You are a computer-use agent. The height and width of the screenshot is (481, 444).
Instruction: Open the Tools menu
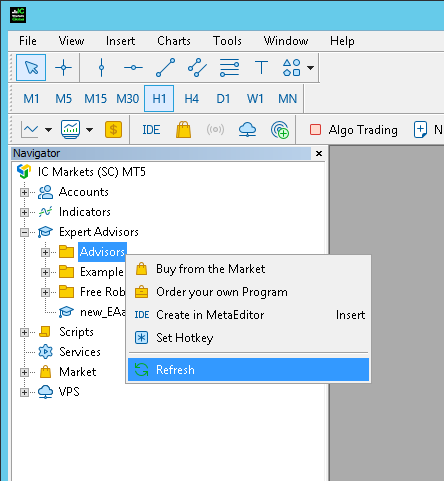227,41
